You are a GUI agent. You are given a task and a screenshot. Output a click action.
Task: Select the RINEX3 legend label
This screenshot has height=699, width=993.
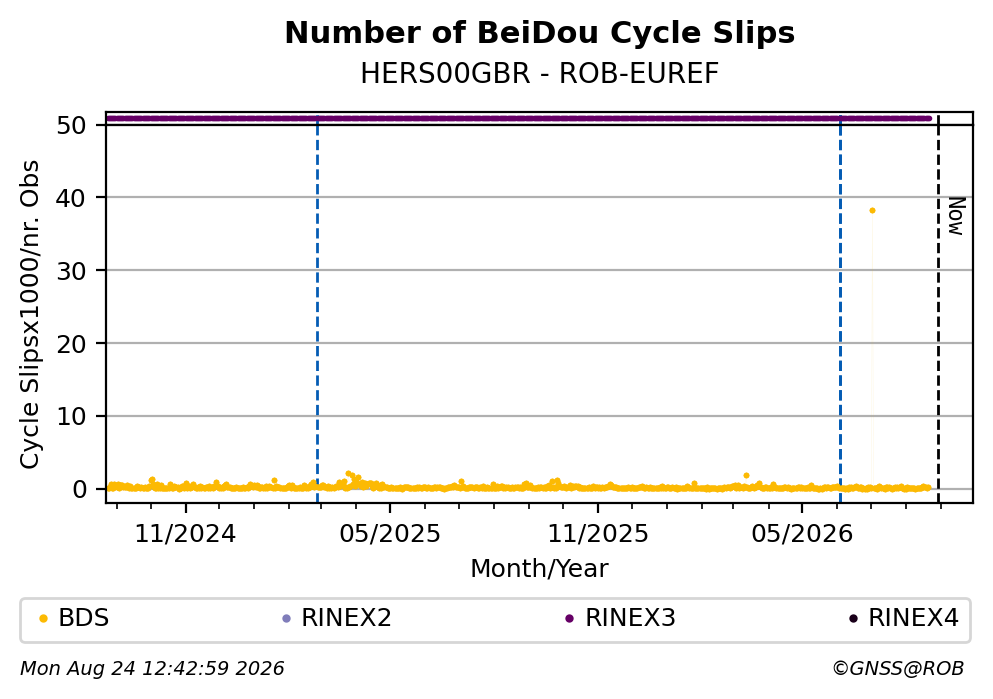[x=630, y=618]
